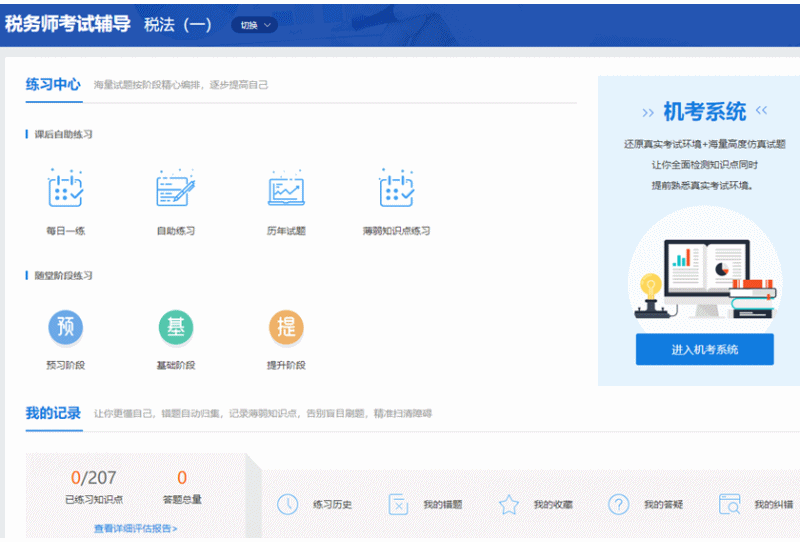Switch to the 练习中心 tab
The height and width of the screenshot is (542, 800).
53,85
